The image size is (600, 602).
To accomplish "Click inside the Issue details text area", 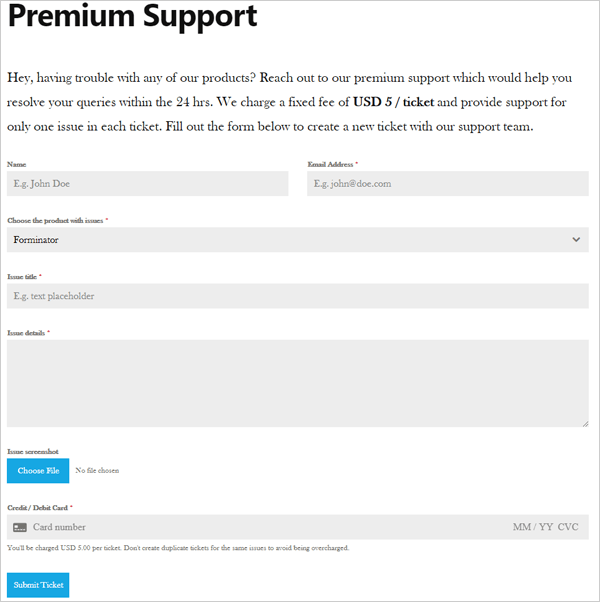I will (298, 383).
